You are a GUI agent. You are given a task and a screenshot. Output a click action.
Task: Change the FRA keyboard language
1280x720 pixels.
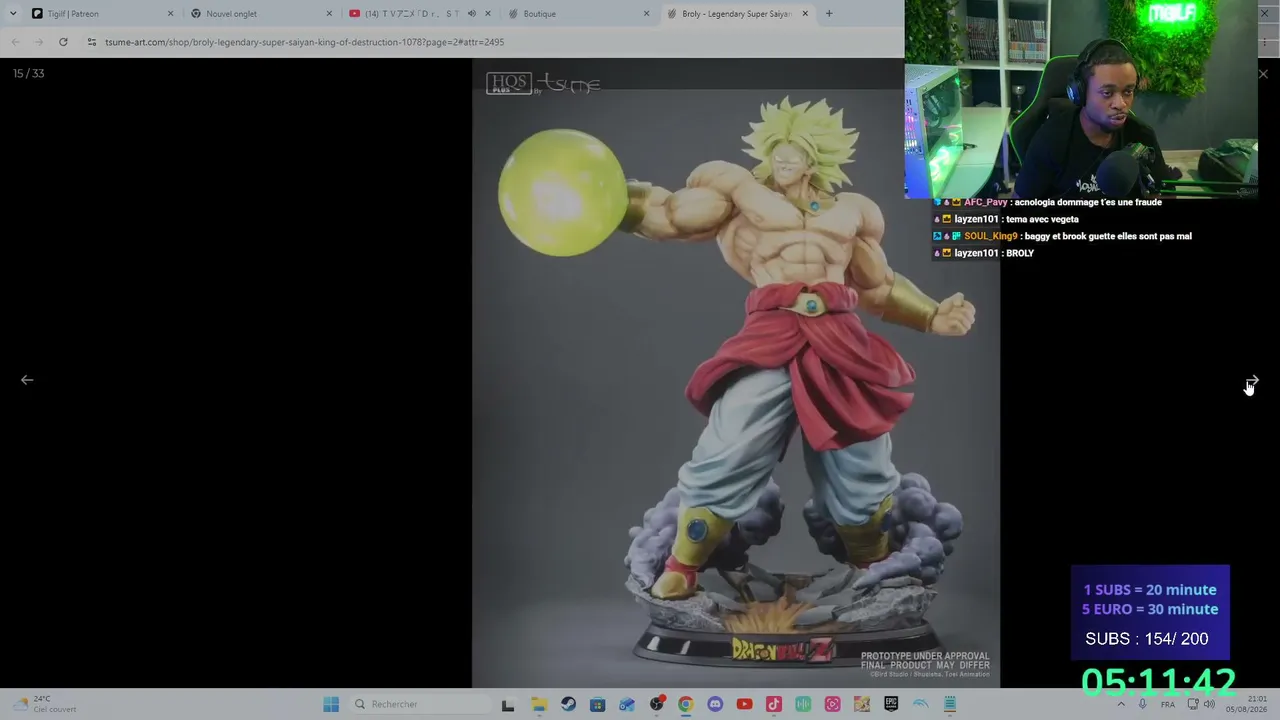1167,704
